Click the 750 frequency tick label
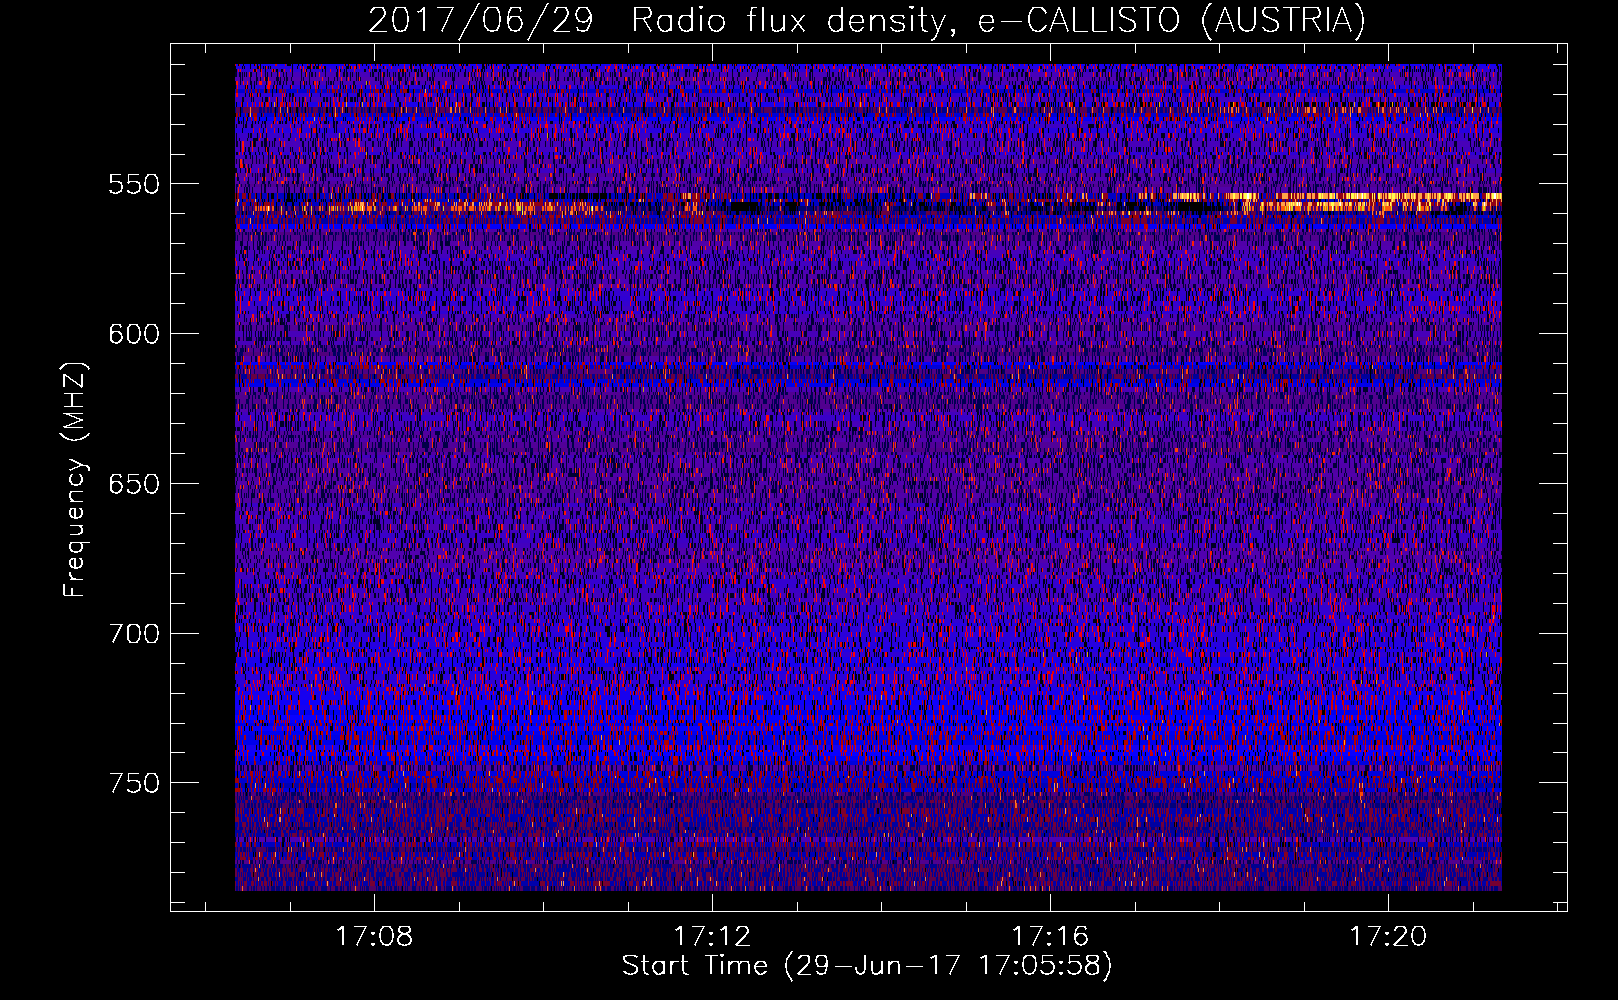 [x=134, y=783]
